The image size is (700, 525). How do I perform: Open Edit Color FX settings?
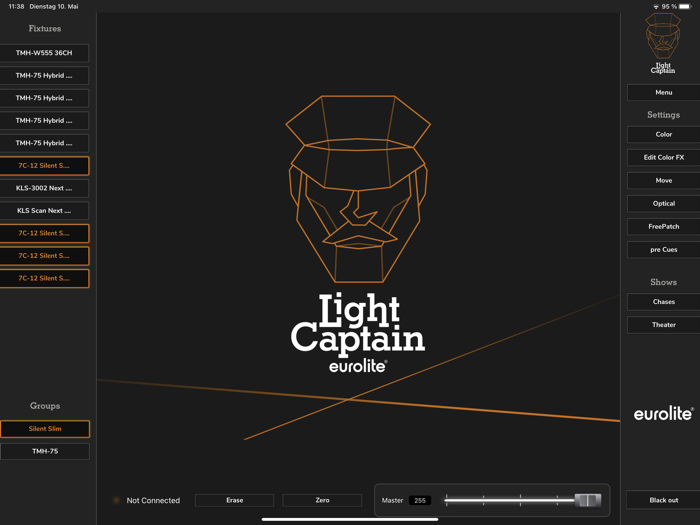point(663,158)
